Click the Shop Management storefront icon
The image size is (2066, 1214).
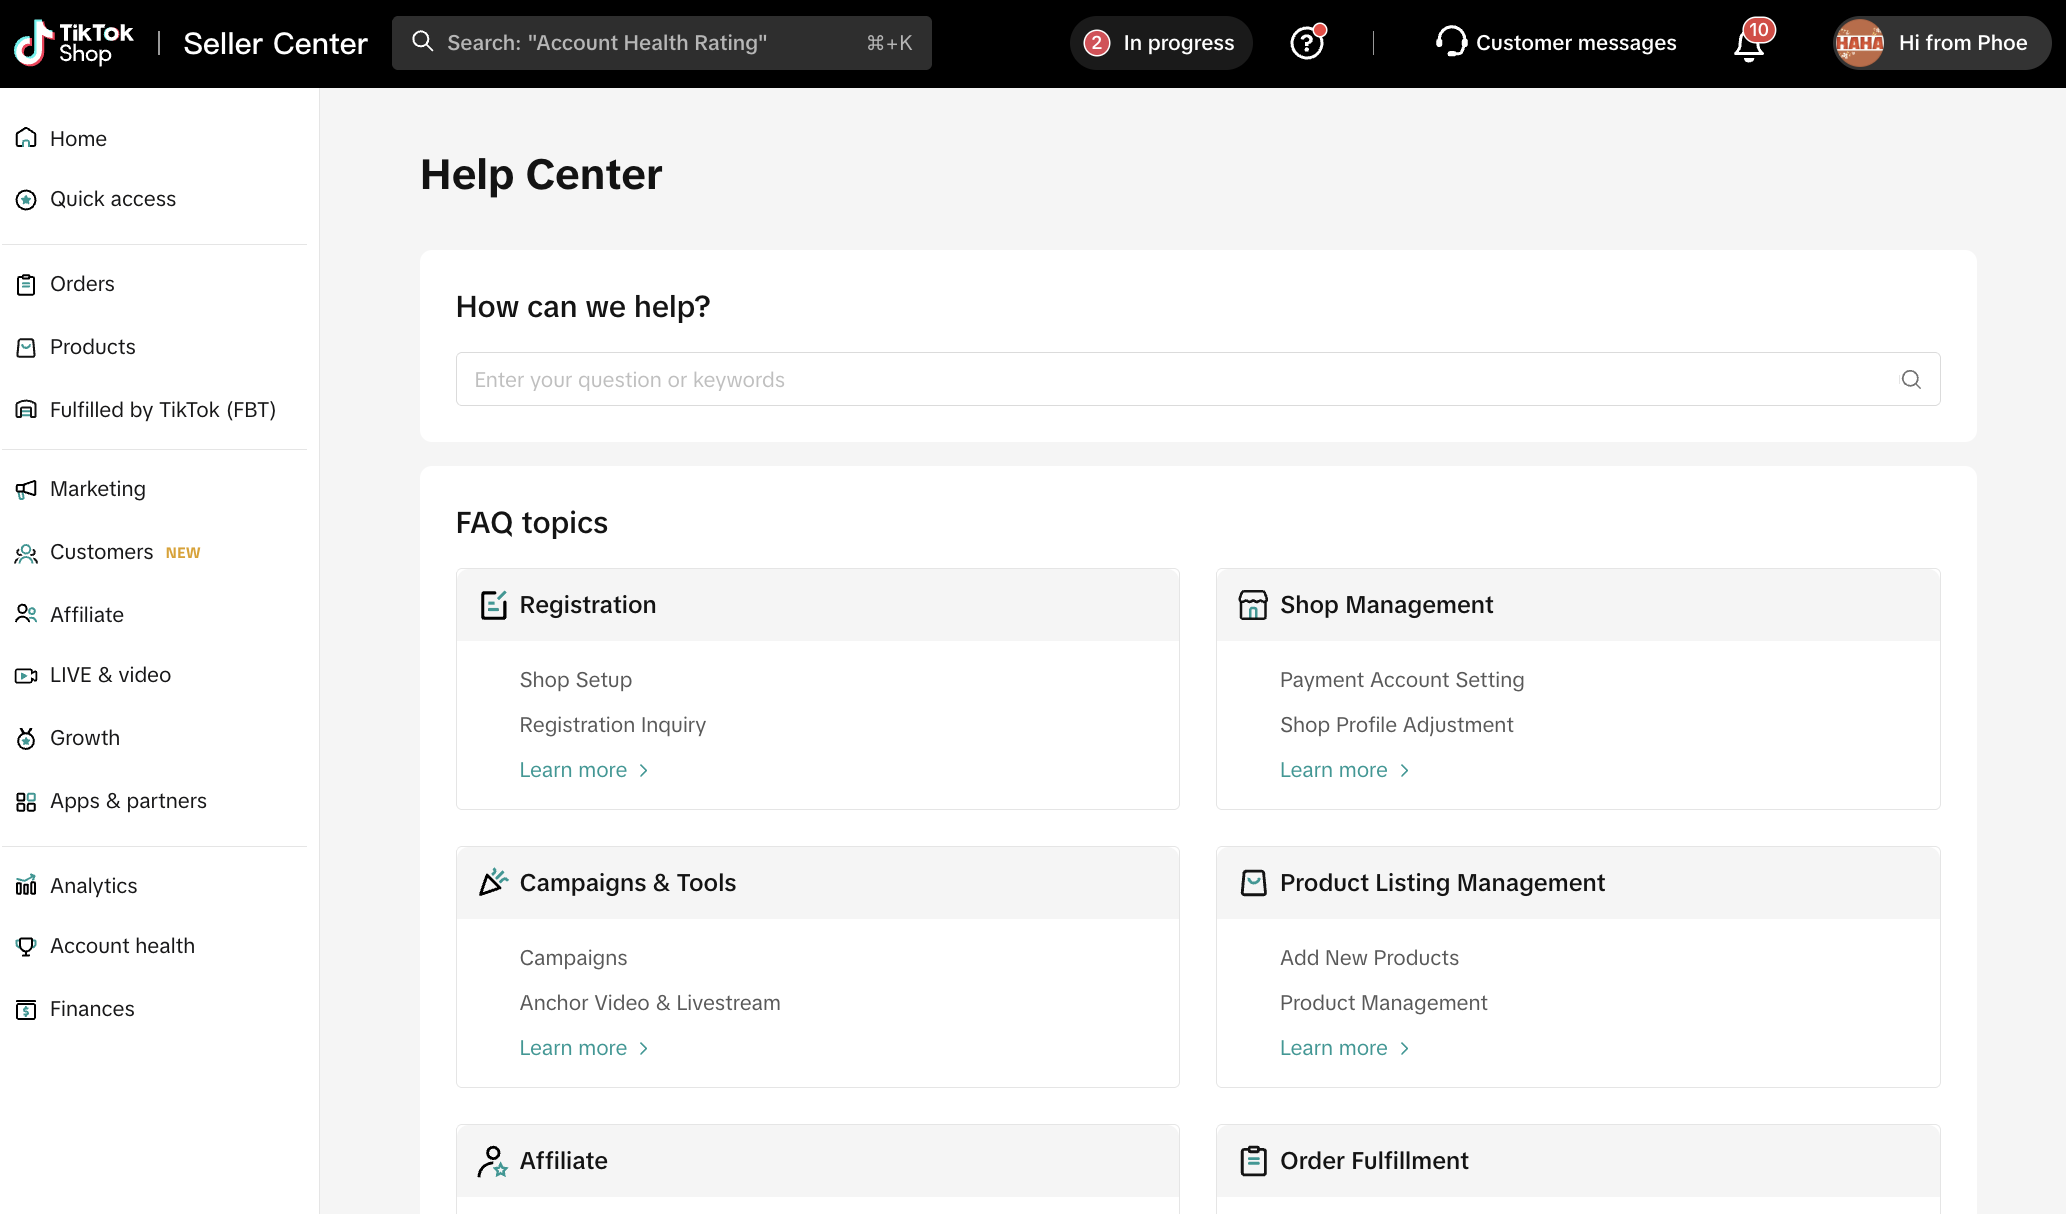(x=1253, y=605)
